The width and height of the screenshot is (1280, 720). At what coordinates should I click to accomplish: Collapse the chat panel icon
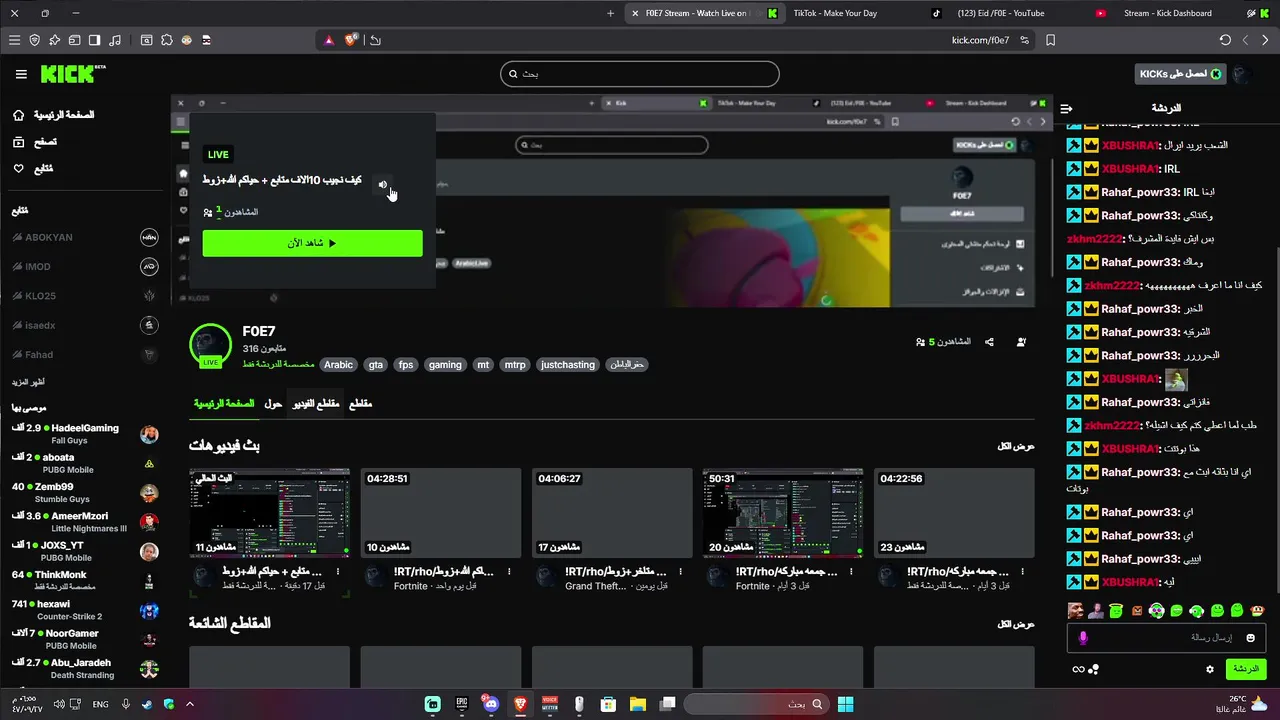(1066, 108)
